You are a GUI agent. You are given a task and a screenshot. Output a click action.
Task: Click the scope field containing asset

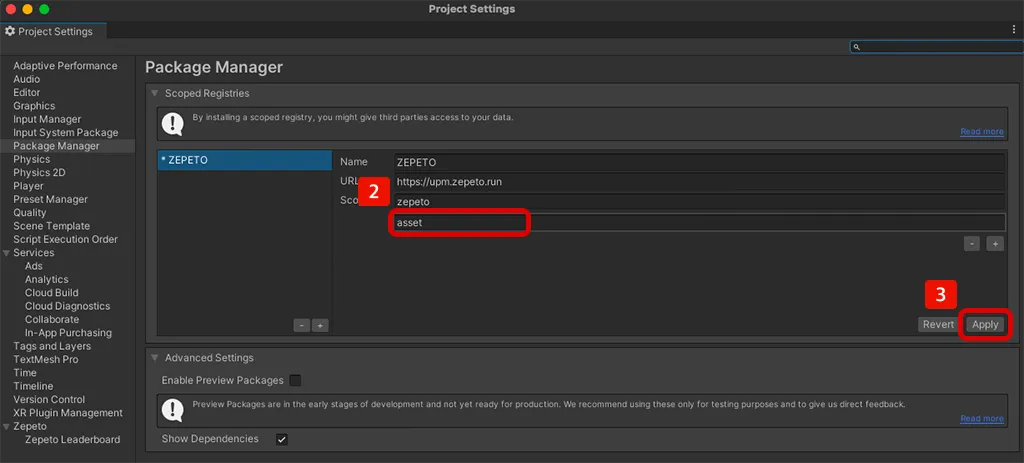coord(699,222)
